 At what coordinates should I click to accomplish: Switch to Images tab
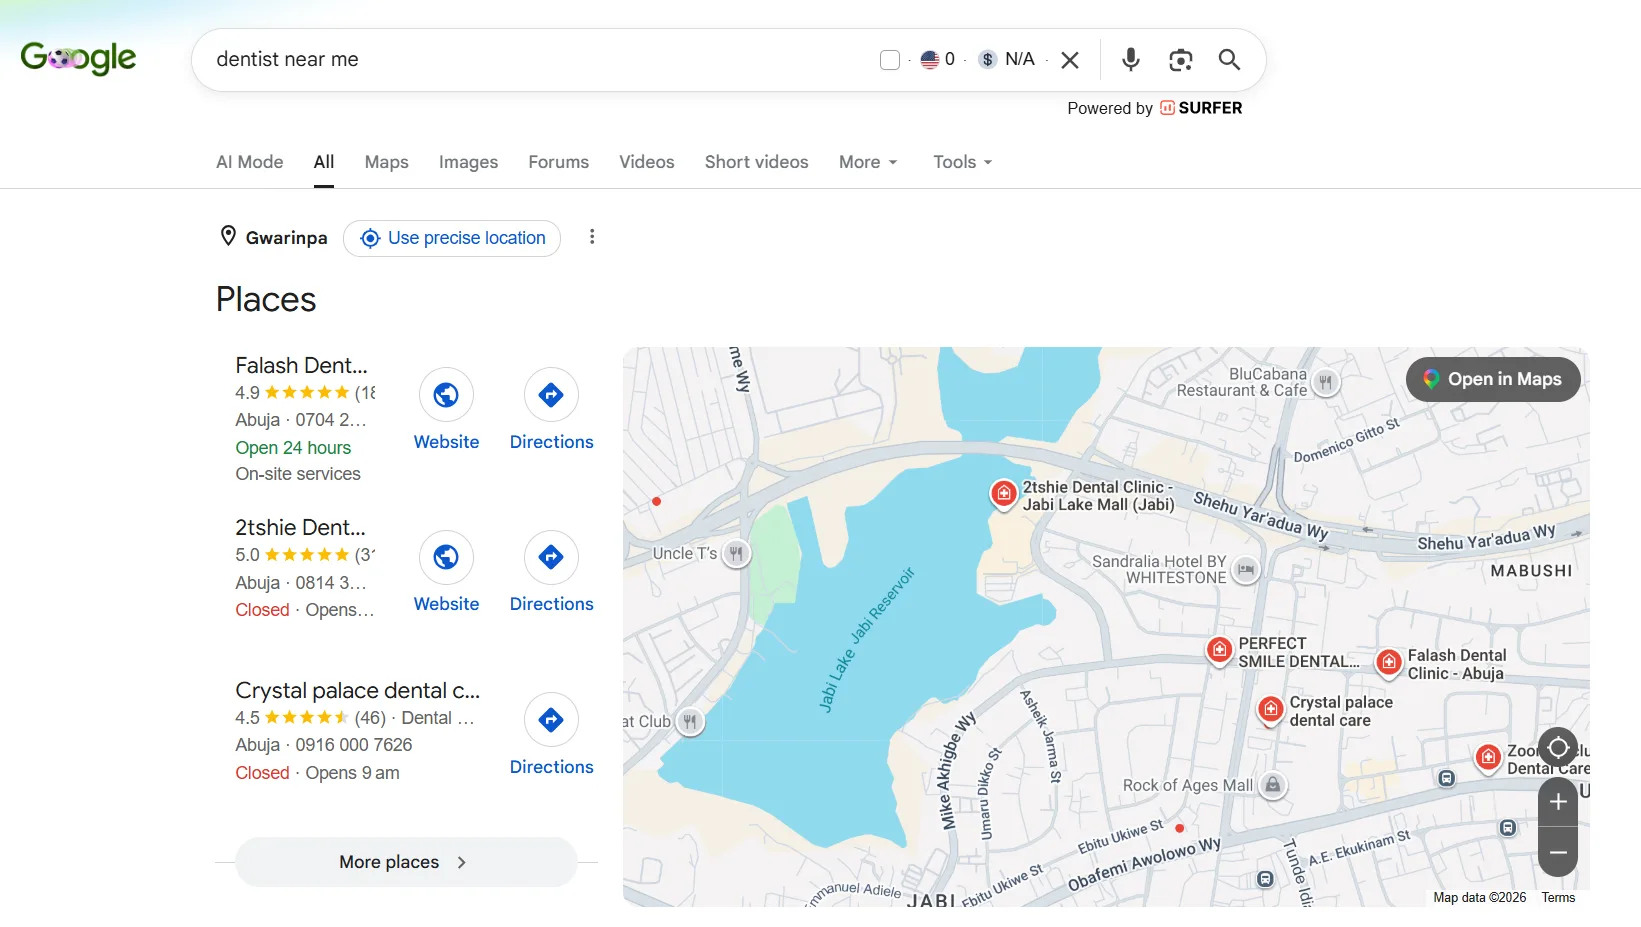[x=468, y=162]
